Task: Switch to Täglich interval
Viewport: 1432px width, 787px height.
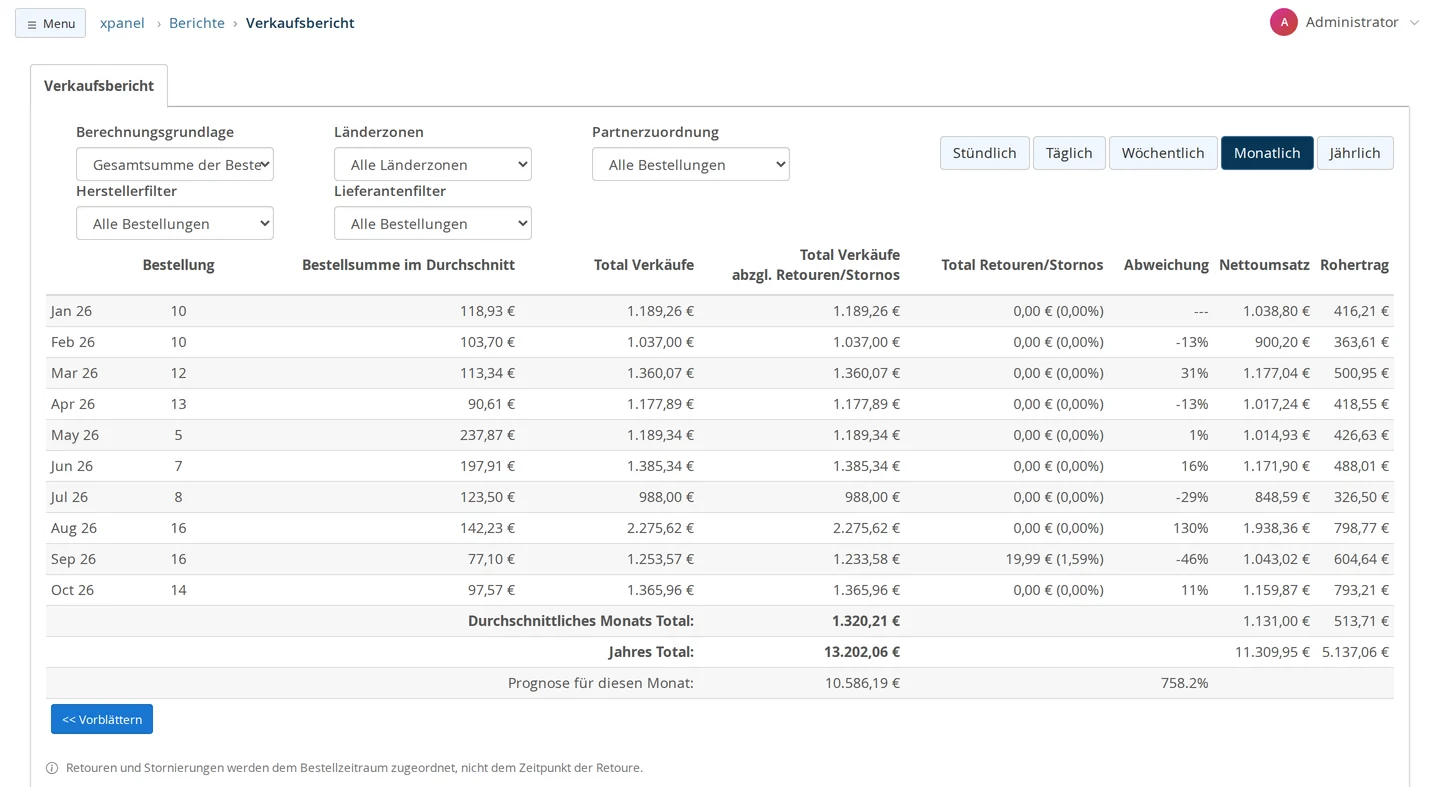Action: click(x=1069, y=153)
